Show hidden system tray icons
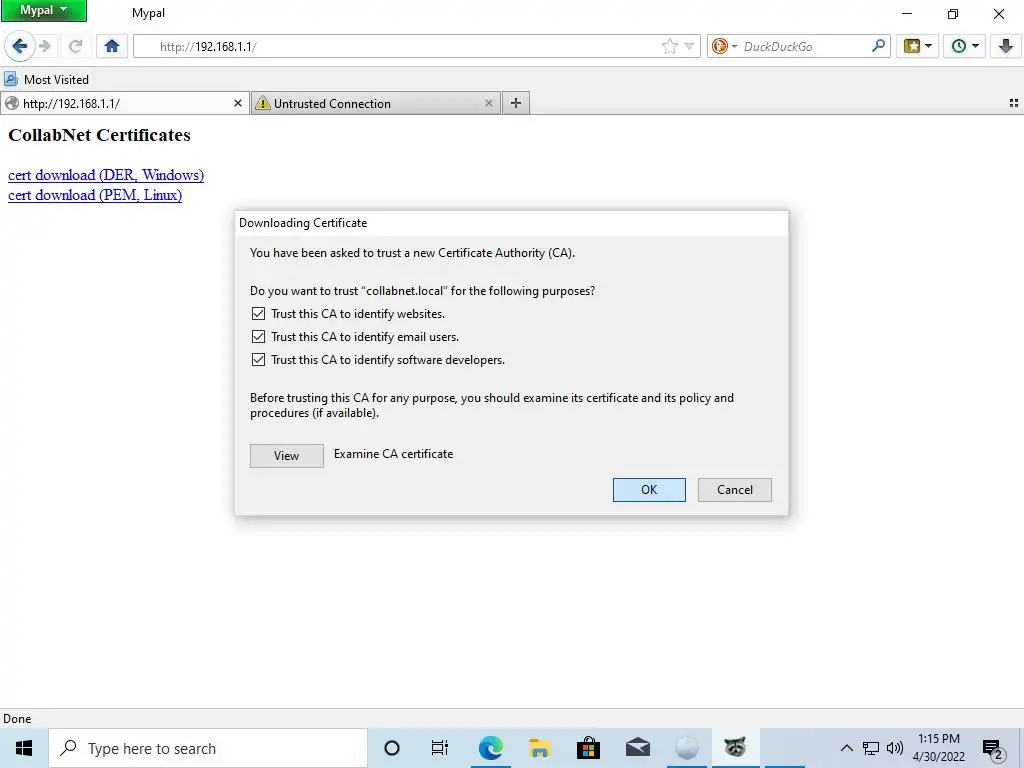 tap(846, 748)
